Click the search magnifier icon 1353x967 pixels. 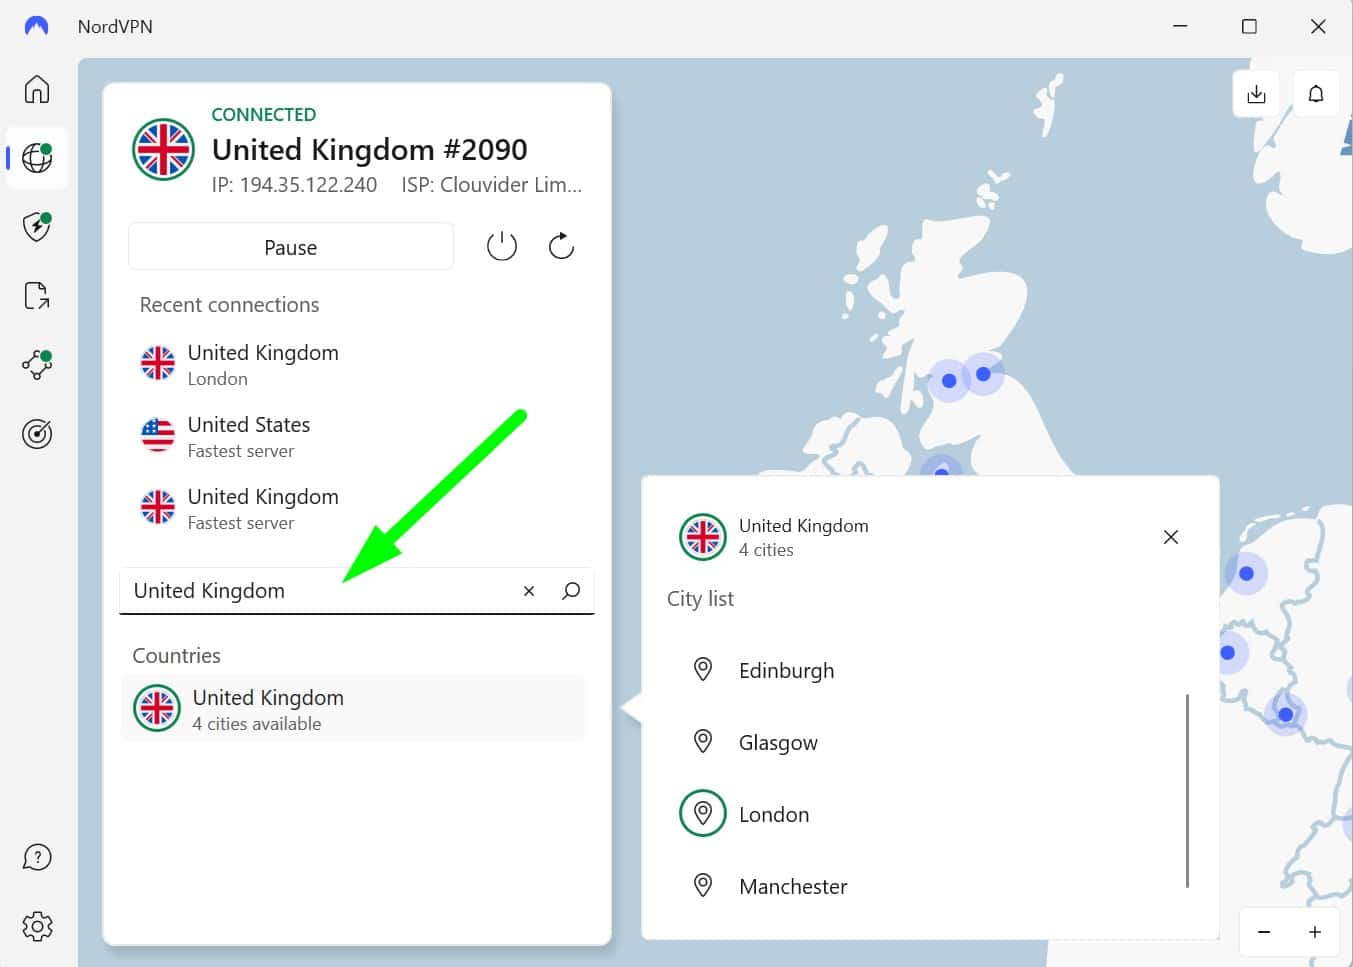tap(571, 591)
